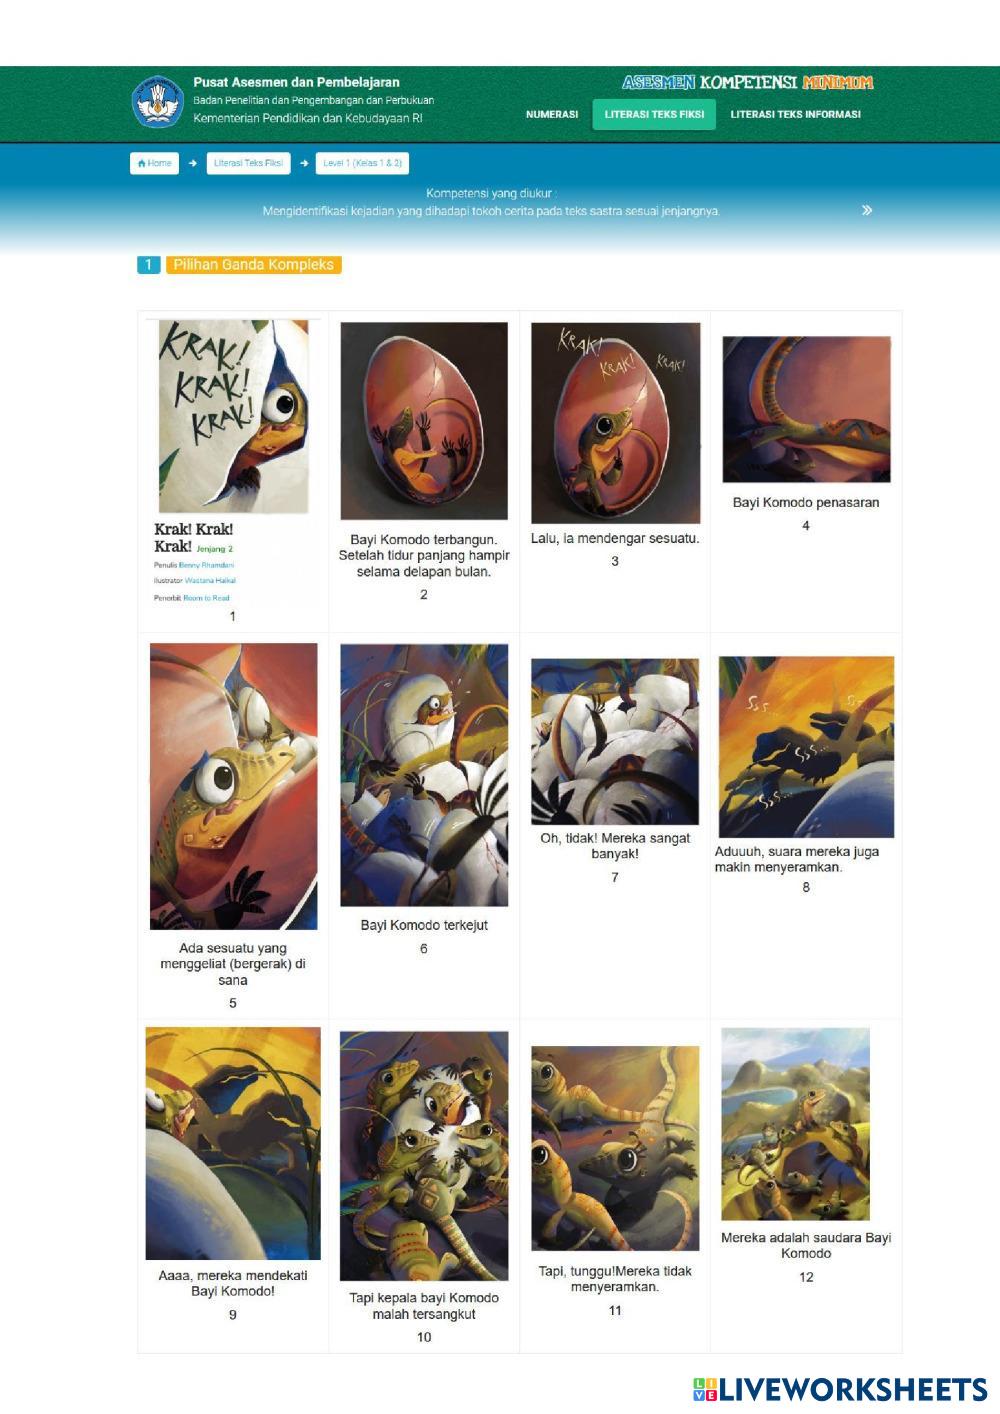Screen dimensions: 1000x1414
Task: Expand competency description with double chevron
Action: [x=867, y=210]
